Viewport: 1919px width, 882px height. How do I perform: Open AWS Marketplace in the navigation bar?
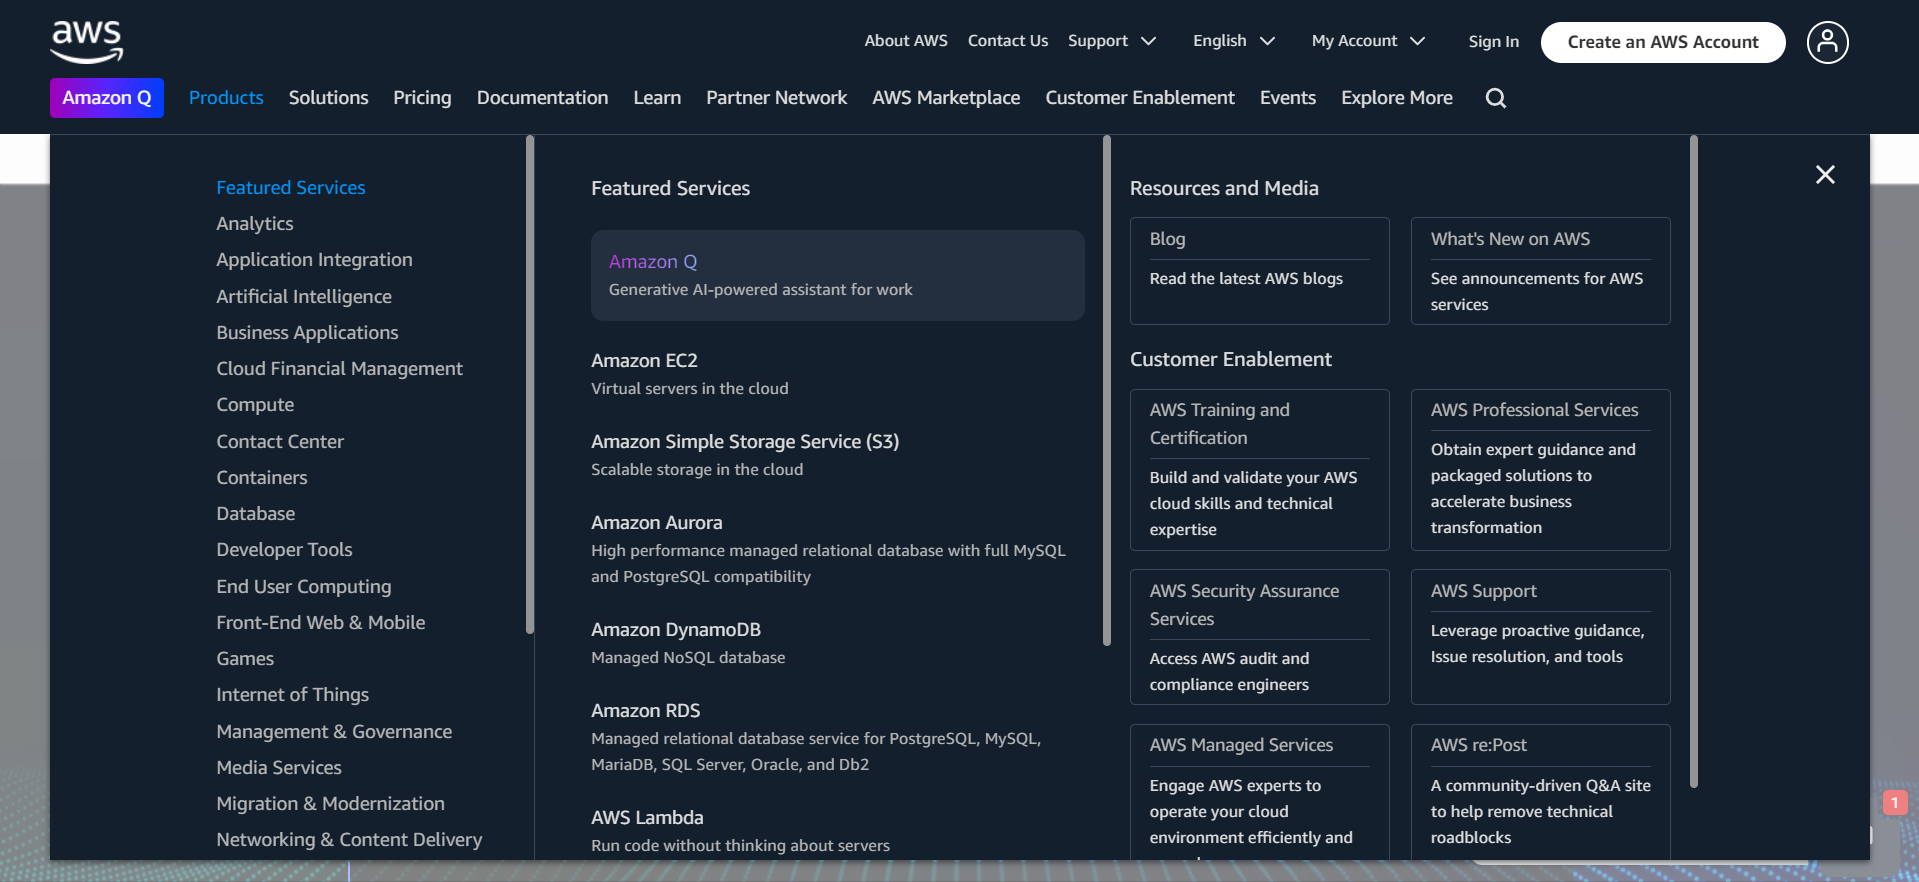click(x=946, y=98)
